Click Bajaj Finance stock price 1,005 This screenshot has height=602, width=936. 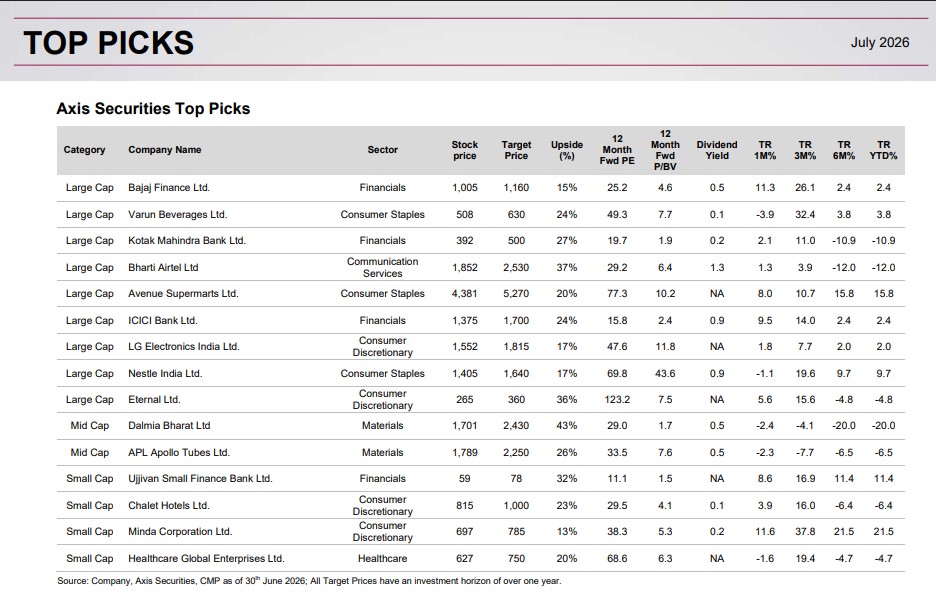464,188
